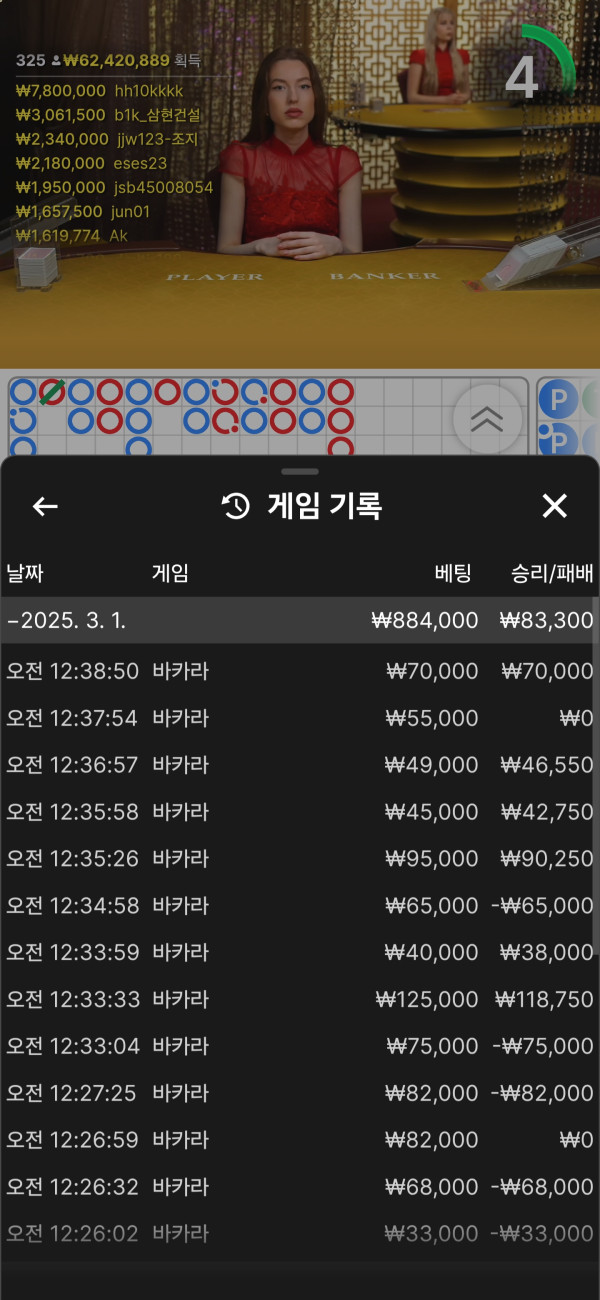Select the 12:35:26 game with ₩95,000 bet
This screenshot has width=600, height=1300.
click(298, 859)
